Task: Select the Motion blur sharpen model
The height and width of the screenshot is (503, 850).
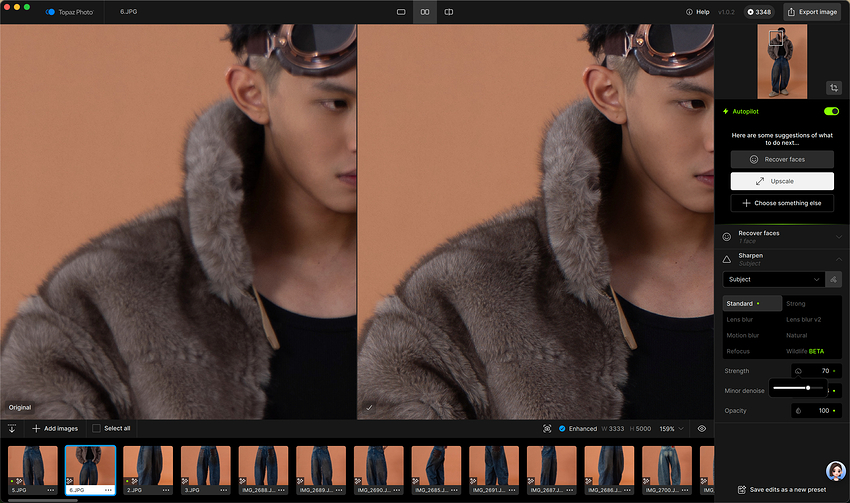Action: click(743, 335)
